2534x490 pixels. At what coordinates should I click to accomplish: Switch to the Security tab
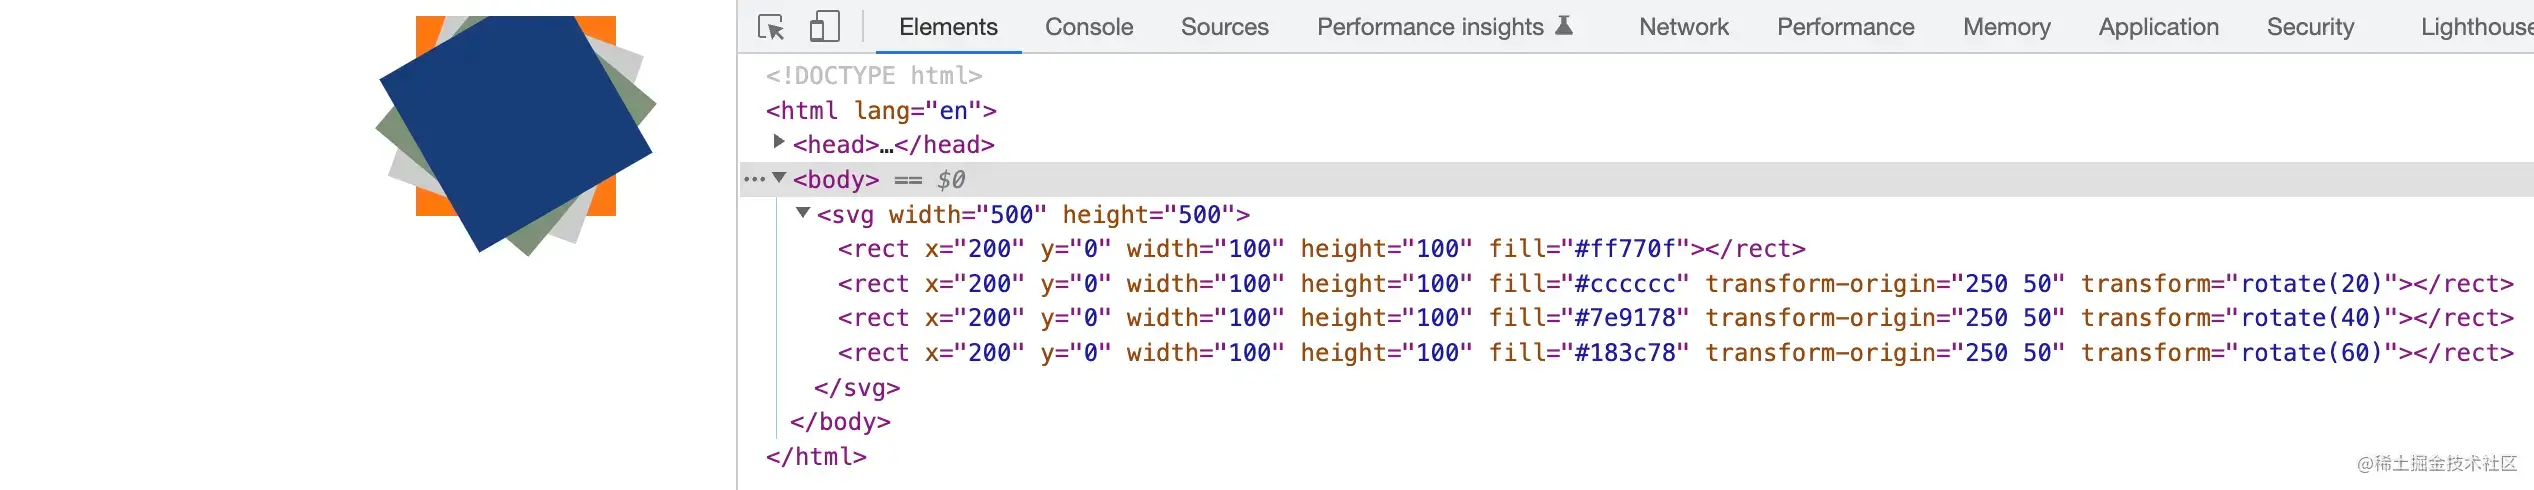[x=2309, y=27]
